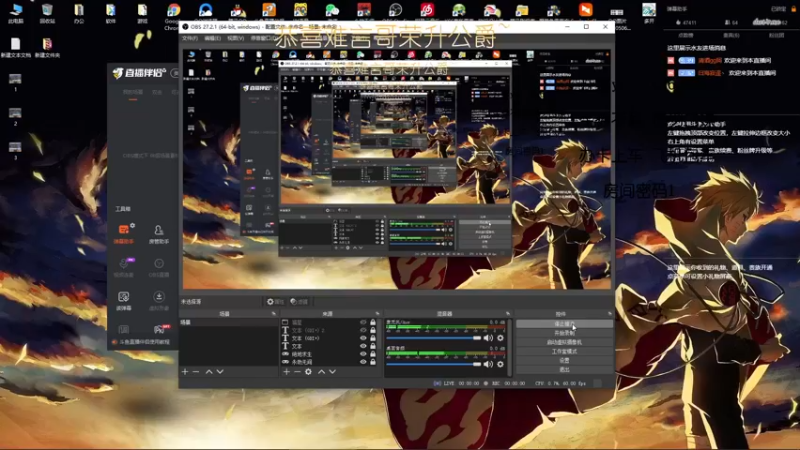Pop out the 混音器 dock panel
Screen dimensions: 800x450
click(x=508, y=313)
